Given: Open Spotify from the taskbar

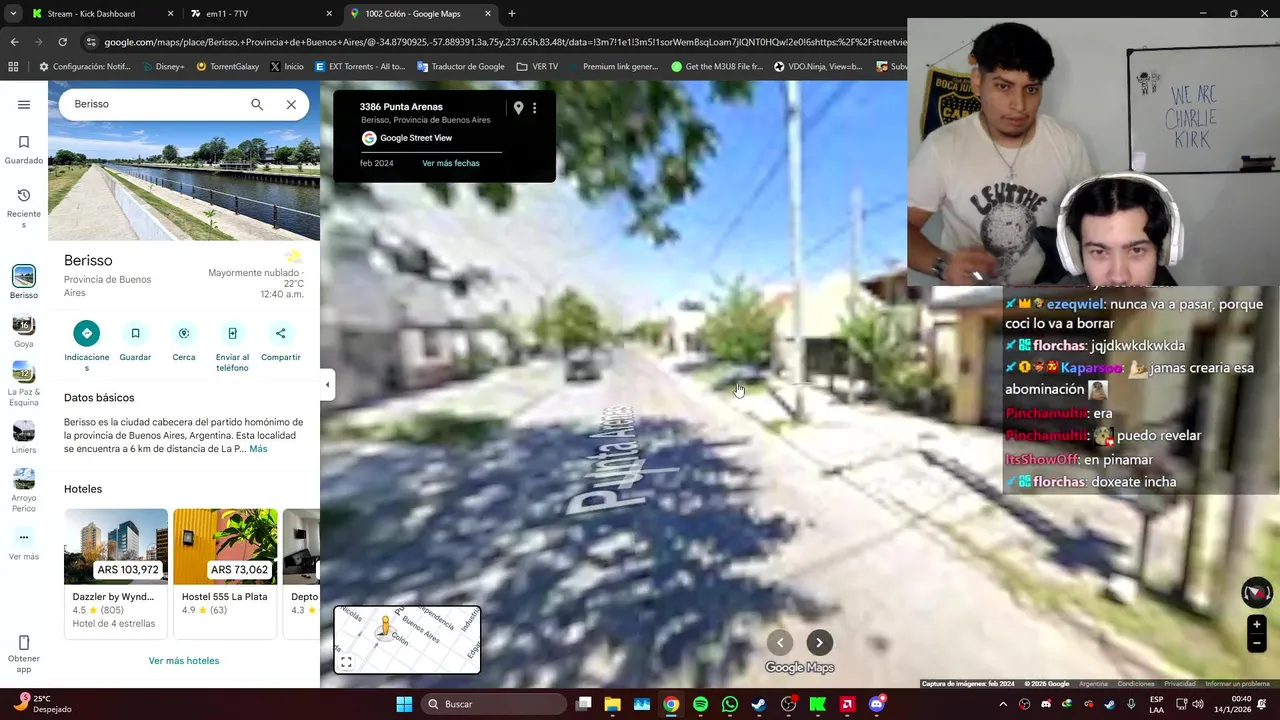Looking at the screenshot, I should point(700,704).
